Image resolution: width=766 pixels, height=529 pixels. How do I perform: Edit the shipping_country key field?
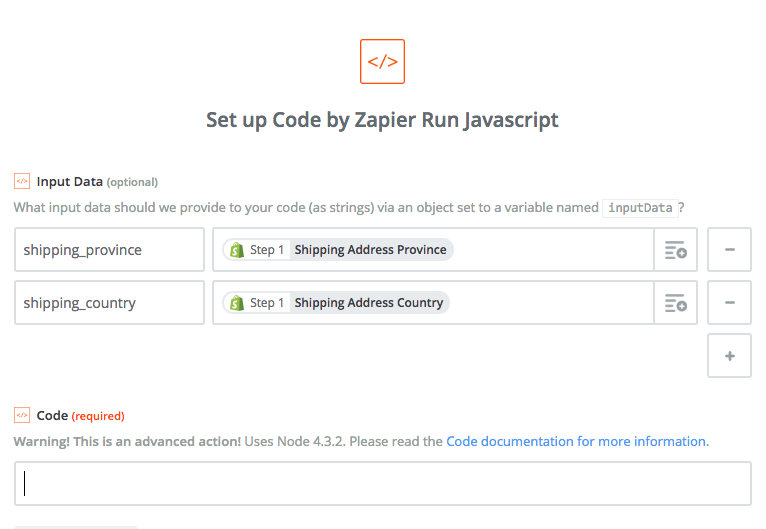(x=109, y=303)
